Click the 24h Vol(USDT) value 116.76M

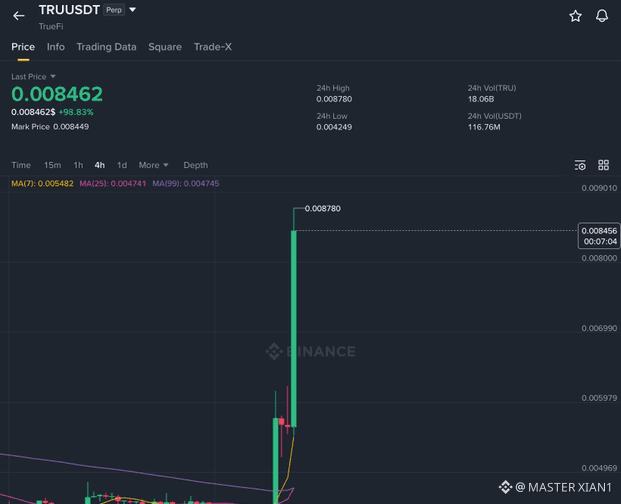tap(484, 127)
